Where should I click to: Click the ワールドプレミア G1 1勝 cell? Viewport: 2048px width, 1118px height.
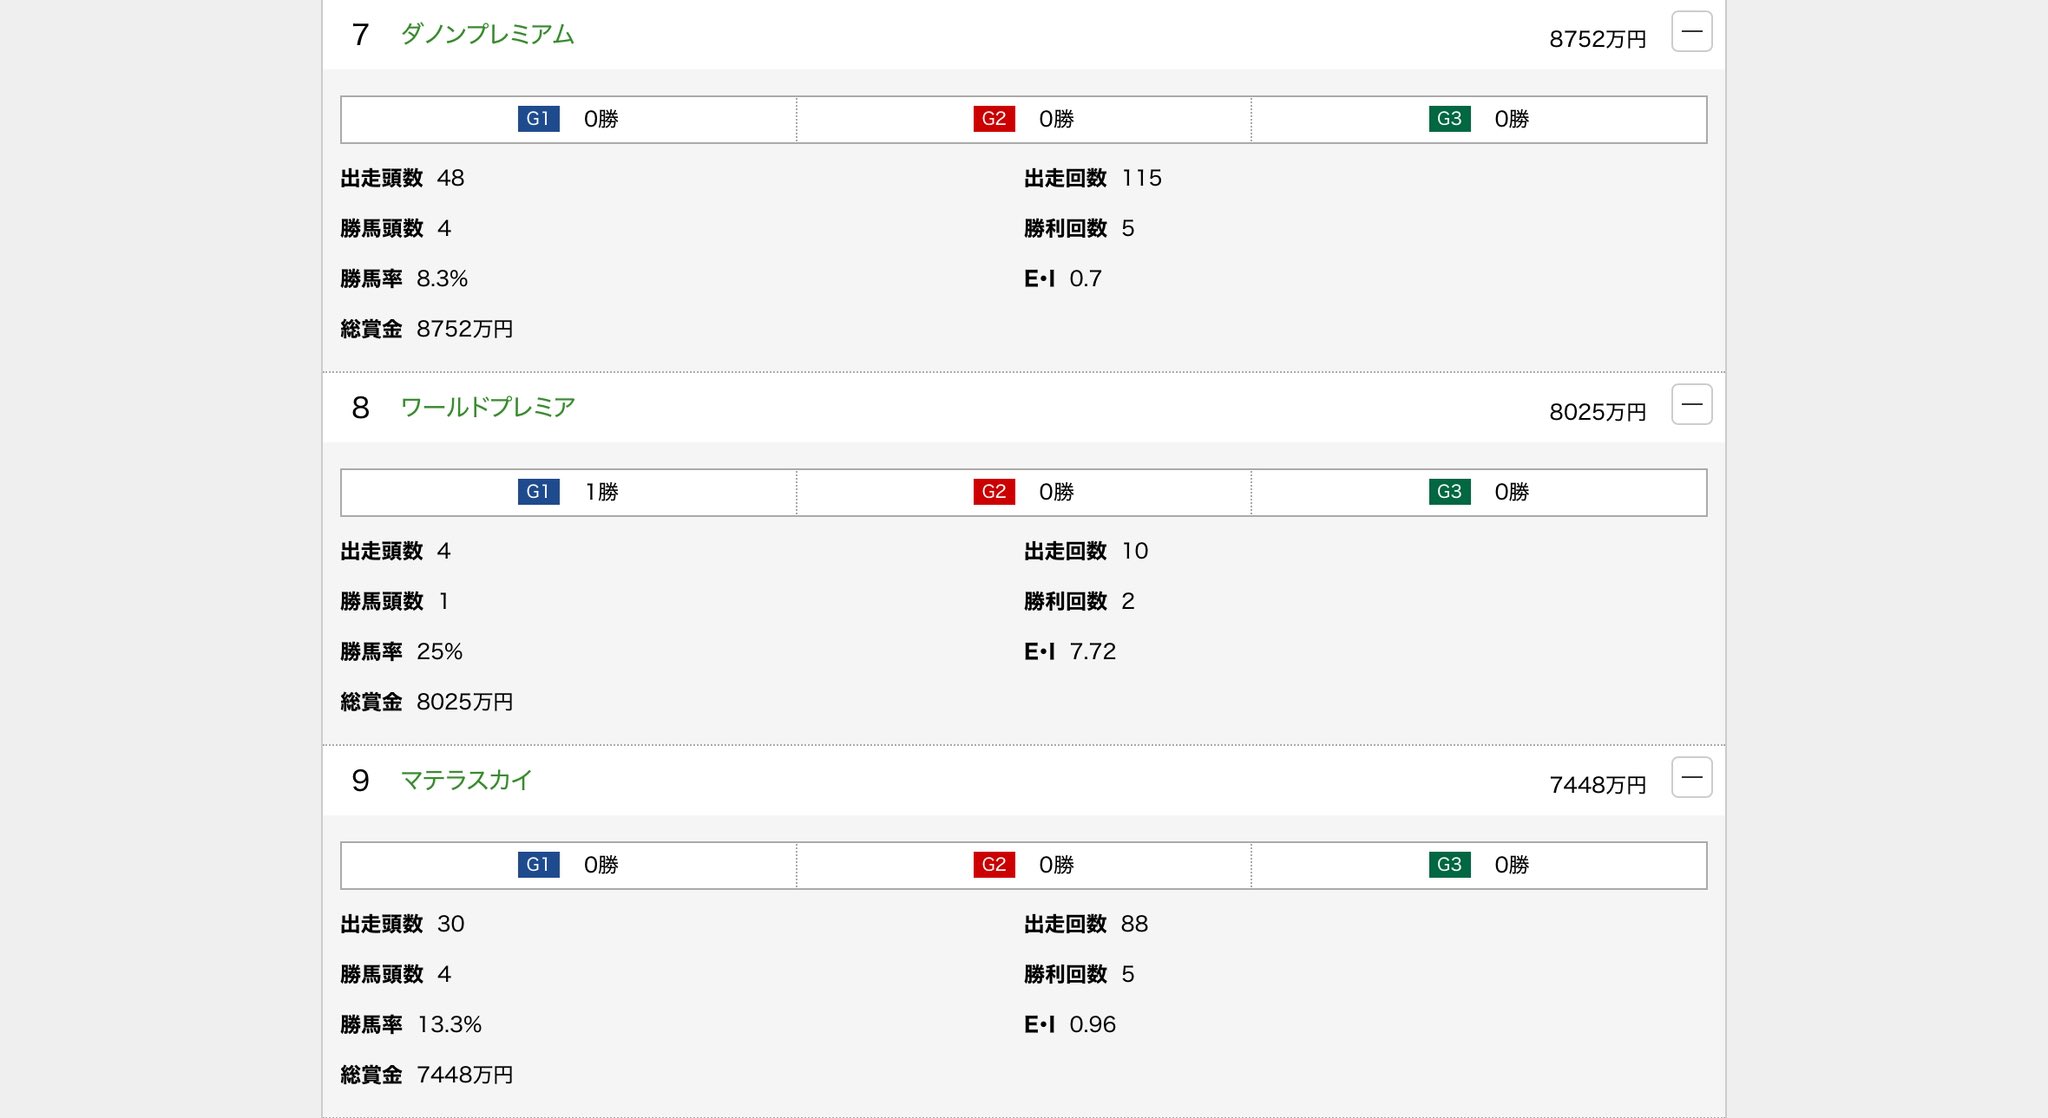click(602, 492)
